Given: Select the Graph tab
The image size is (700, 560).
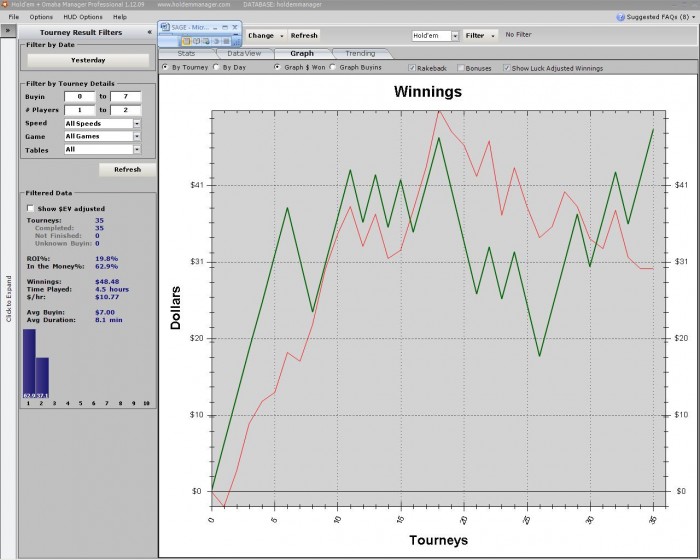Looking at the screenshot, I should point(302,53).
